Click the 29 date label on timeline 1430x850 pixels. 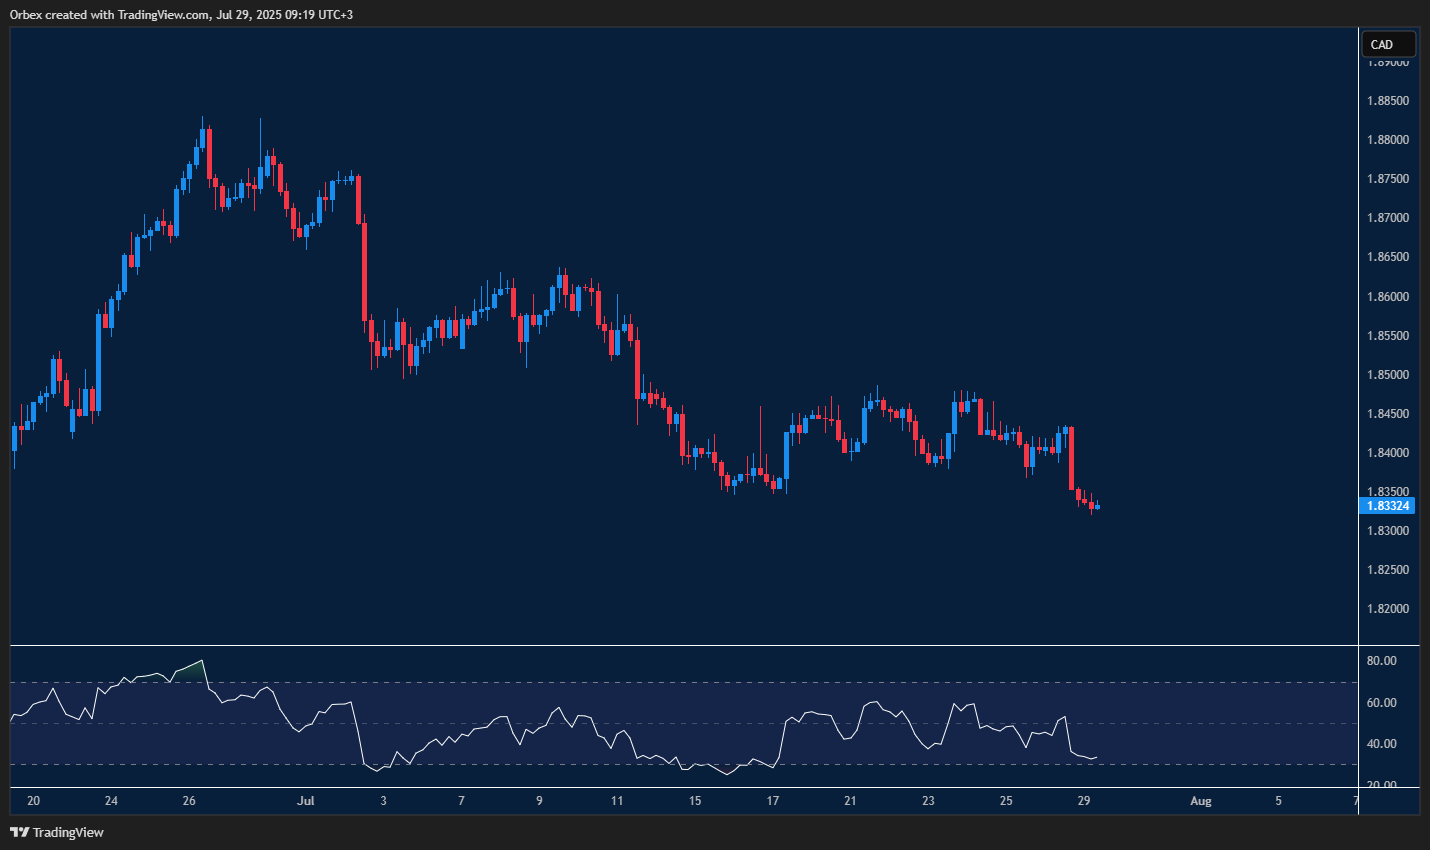[x=1083, y=801]
